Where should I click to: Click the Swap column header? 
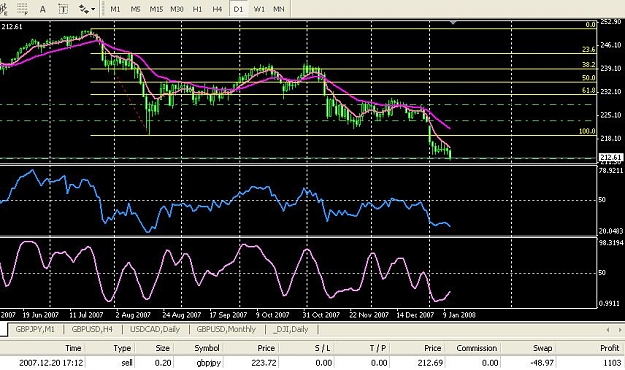click(x=542, y=348)
